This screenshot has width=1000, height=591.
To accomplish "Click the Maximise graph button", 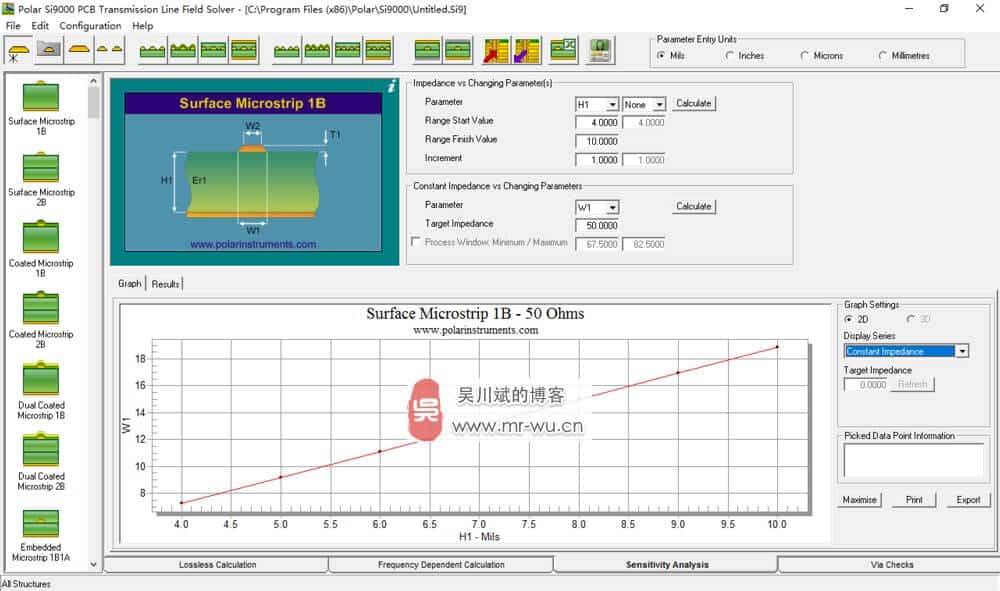I will [859, 500].
